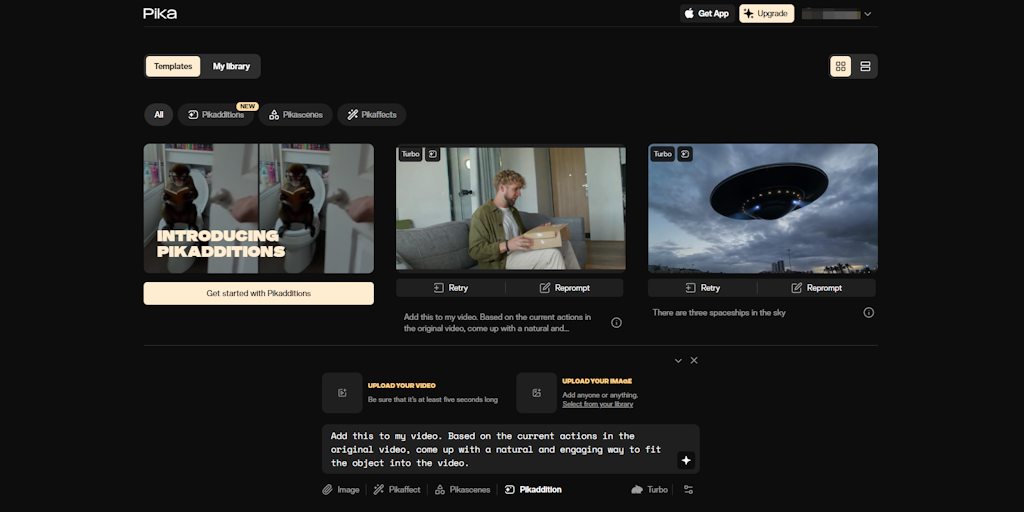Viewport: 1024px width, 512px height.
Task: Filter templates by Pikadditions
Action: tap(216, 115)
